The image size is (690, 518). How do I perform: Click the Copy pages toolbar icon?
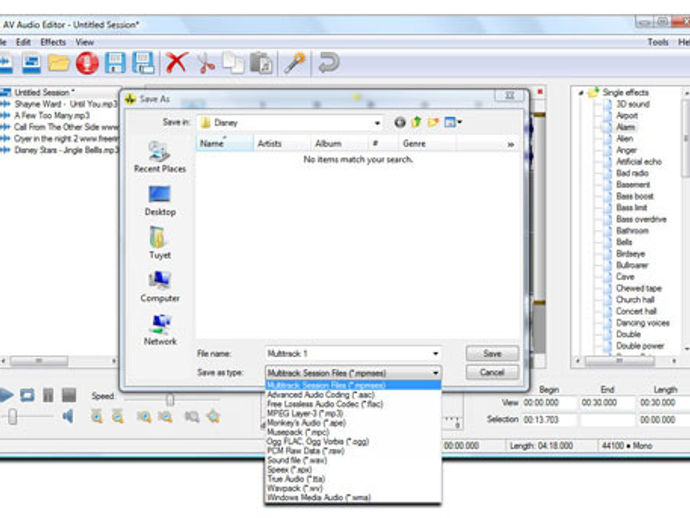point(233,62)
